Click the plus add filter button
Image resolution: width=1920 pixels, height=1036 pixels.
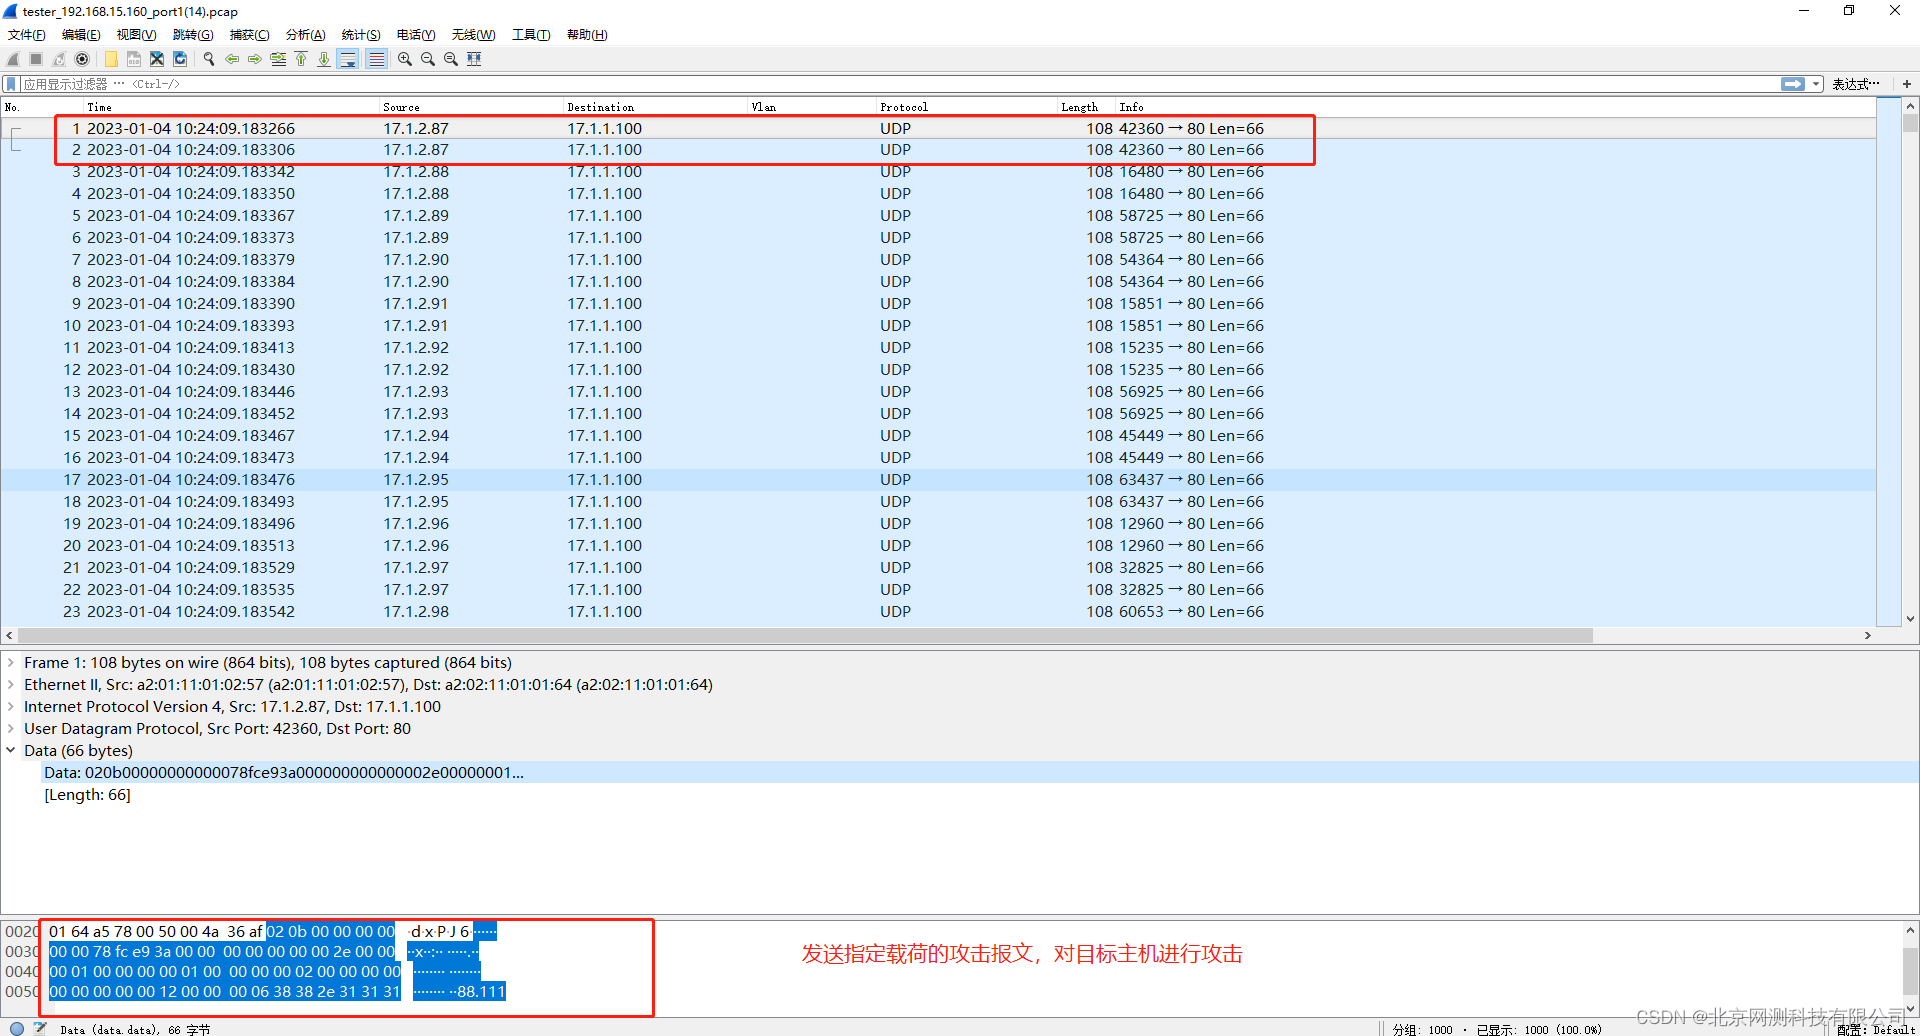point(1907,84)
